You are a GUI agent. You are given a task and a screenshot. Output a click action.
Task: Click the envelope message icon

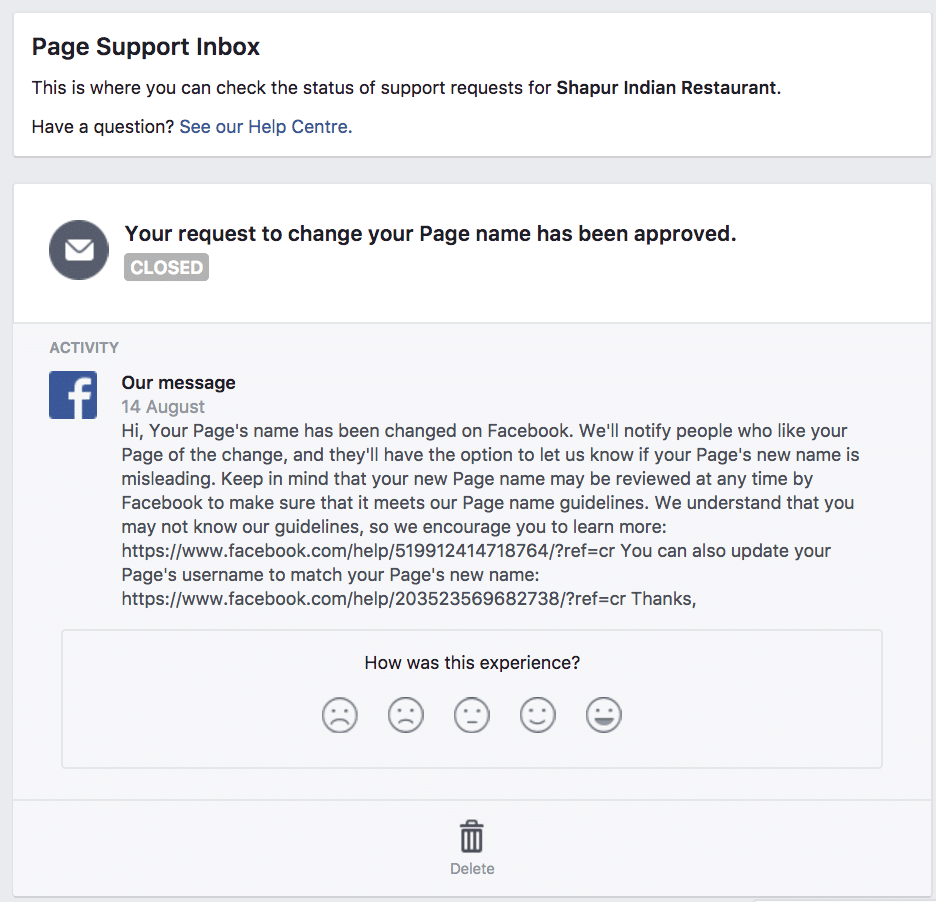click(x=79, y=250)
